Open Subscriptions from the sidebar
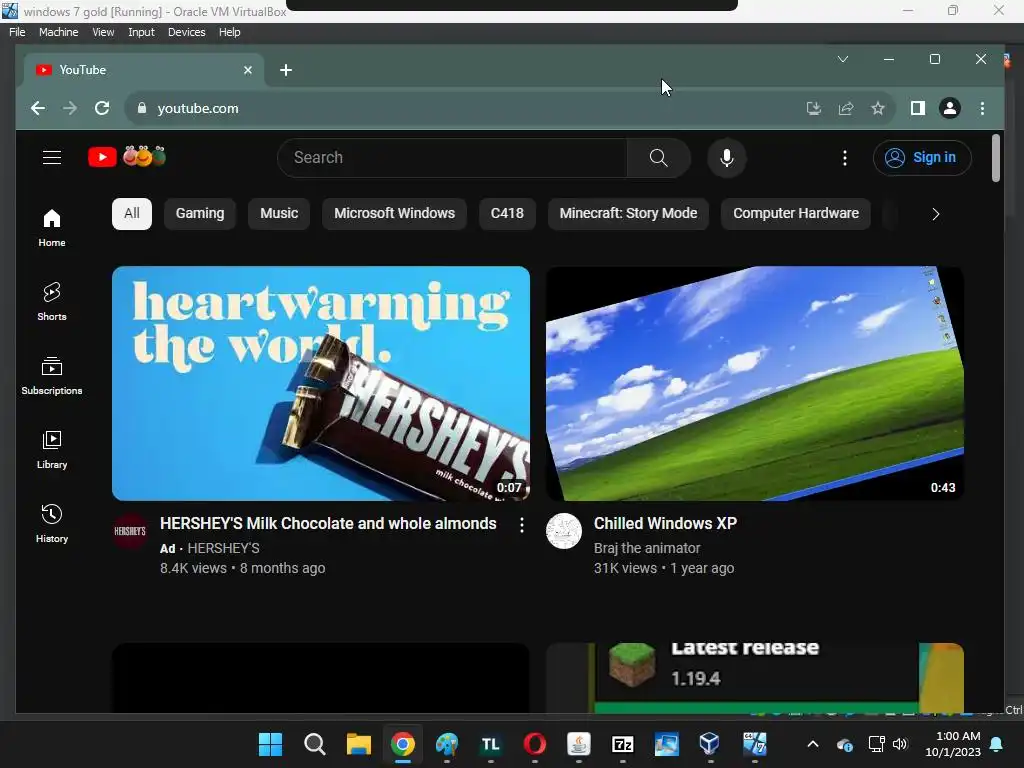The height and width of the screenshot is (768, 1024). click(52, 376)
